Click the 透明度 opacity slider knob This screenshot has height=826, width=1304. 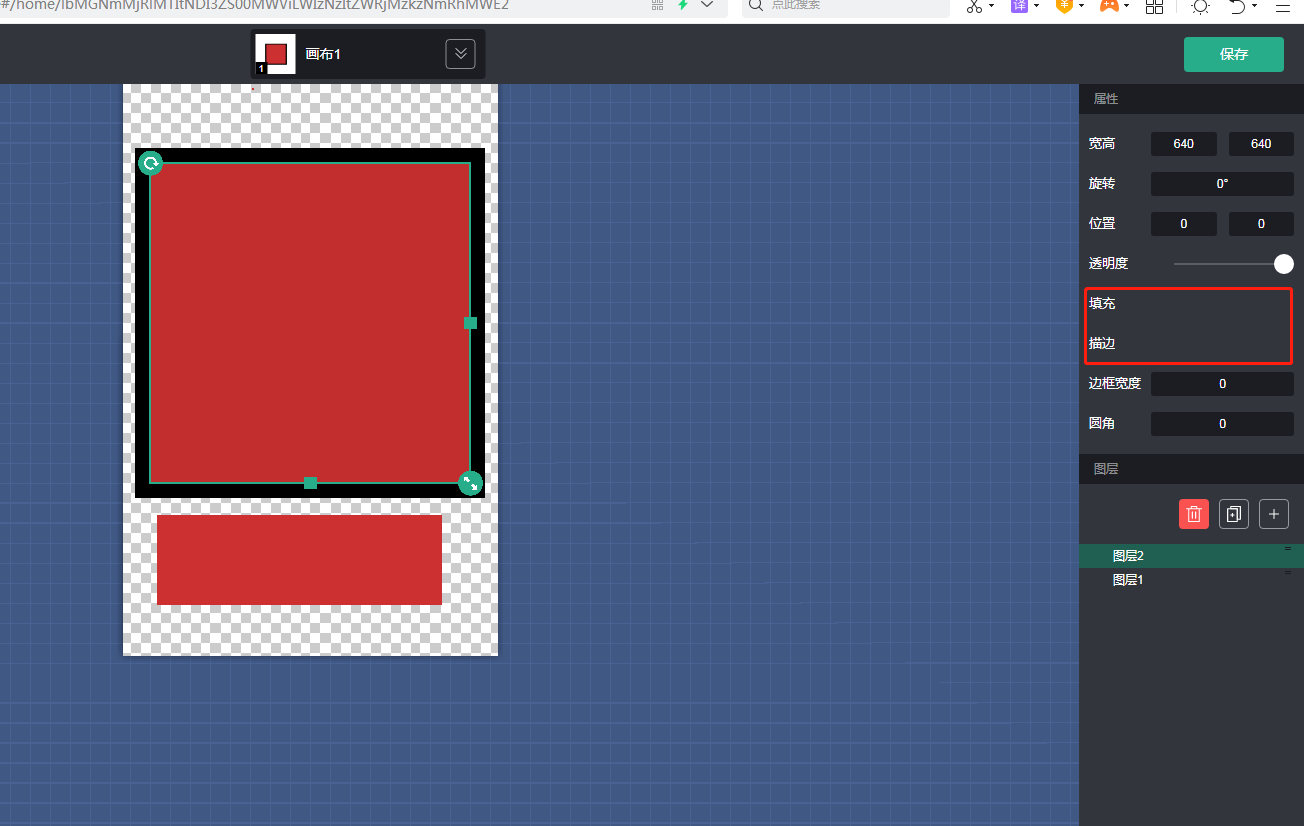(x=1284, y=264)
